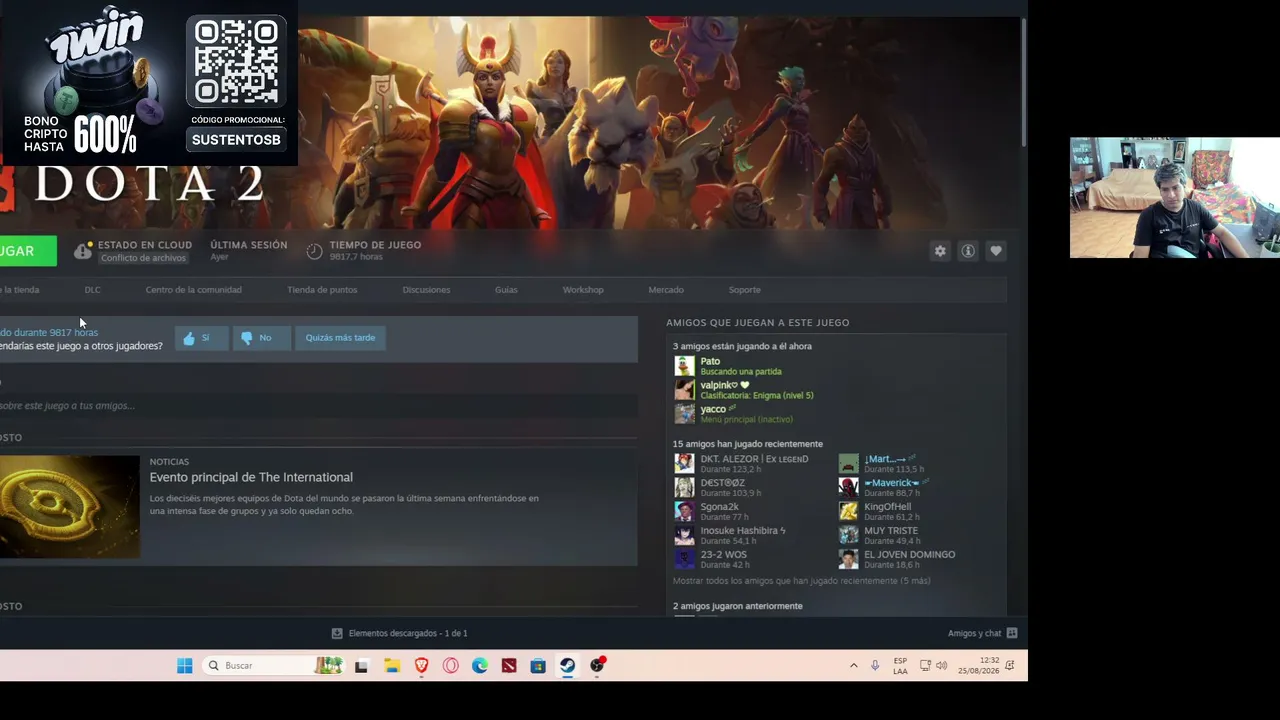Open Microsoft Store from the taskbar
The image size is (1280, 720).
538,666
